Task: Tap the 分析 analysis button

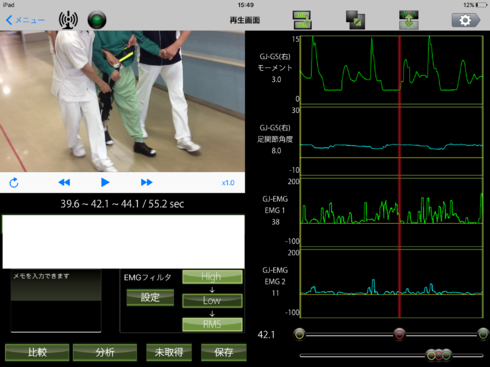Action: 105,352
